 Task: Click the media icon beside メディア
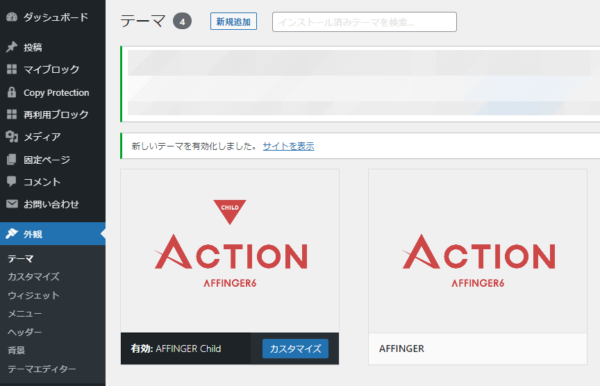(x=12, y=137)
